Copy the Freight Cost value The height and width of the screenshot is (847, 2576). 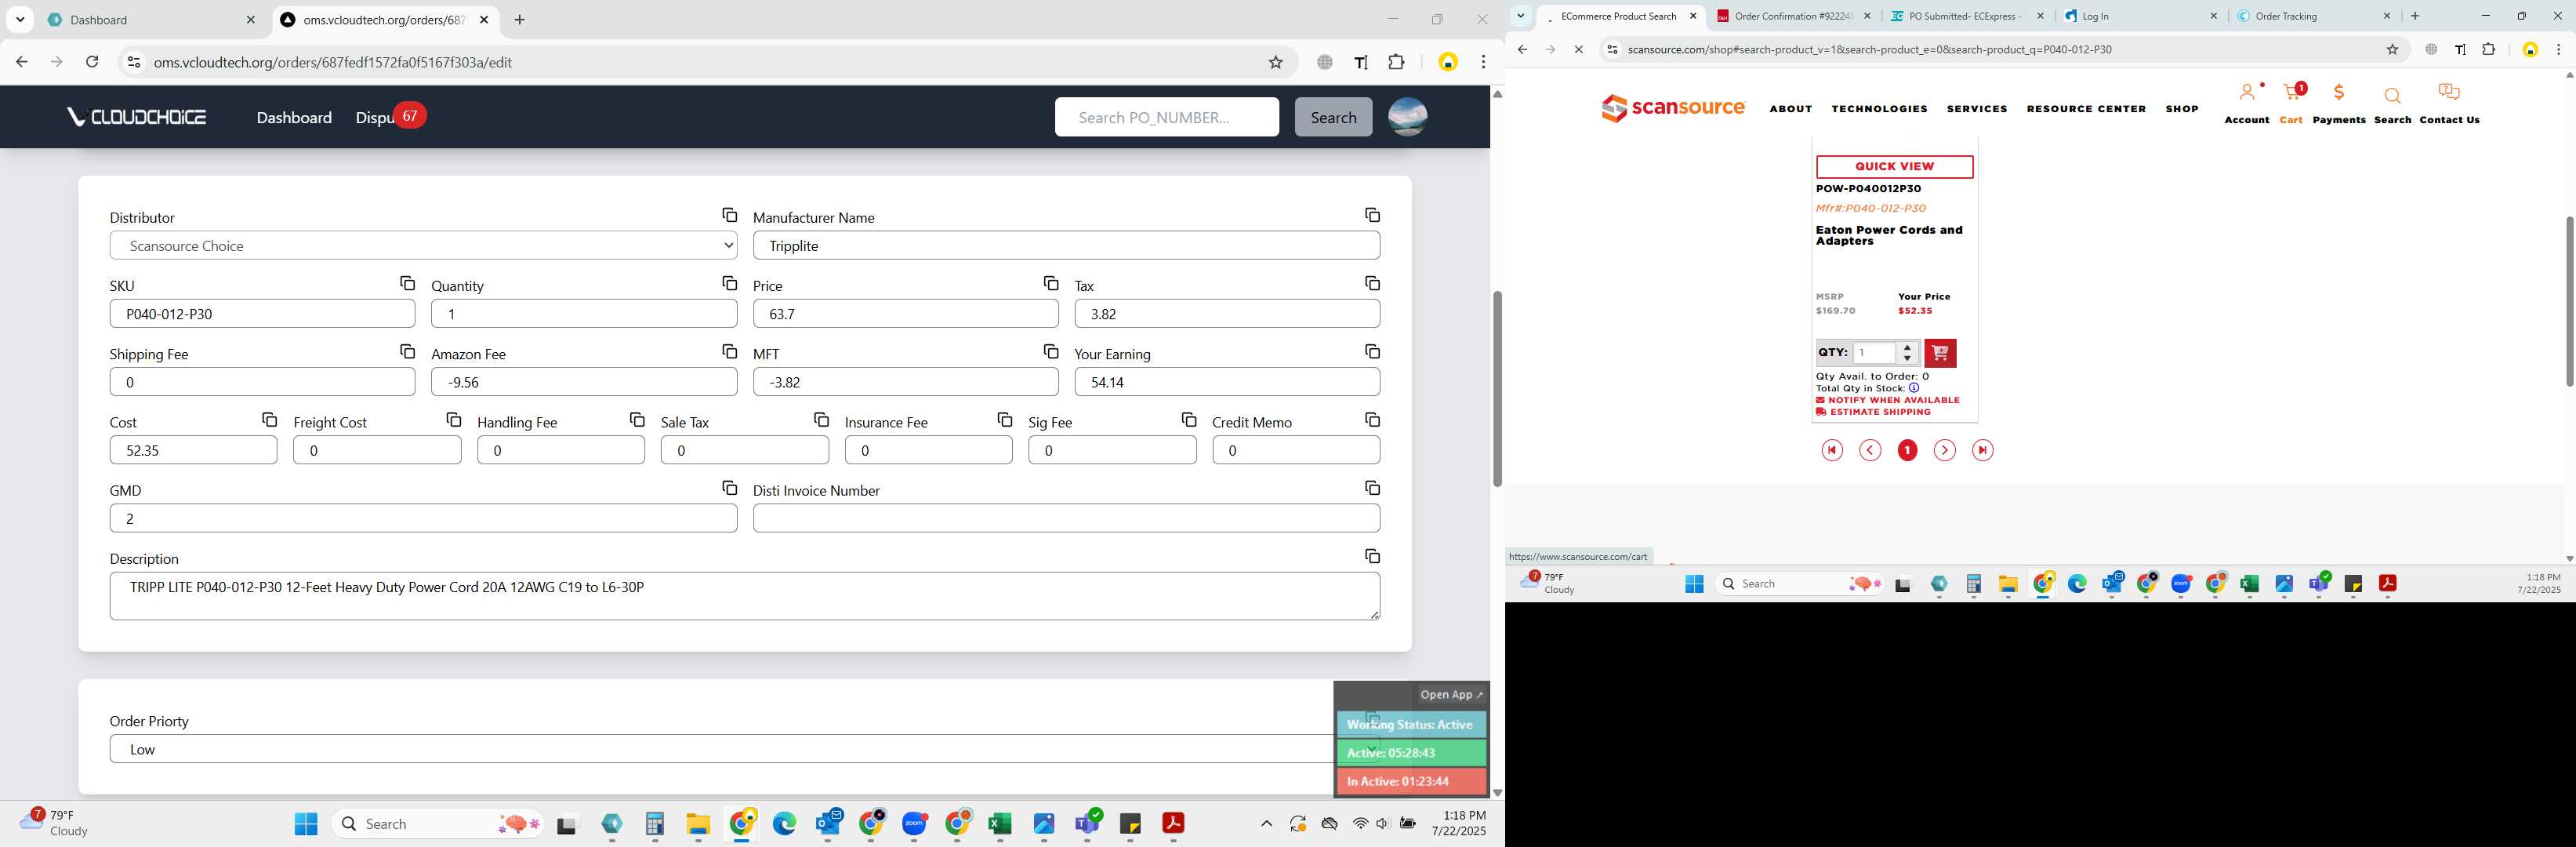point(453,419)
